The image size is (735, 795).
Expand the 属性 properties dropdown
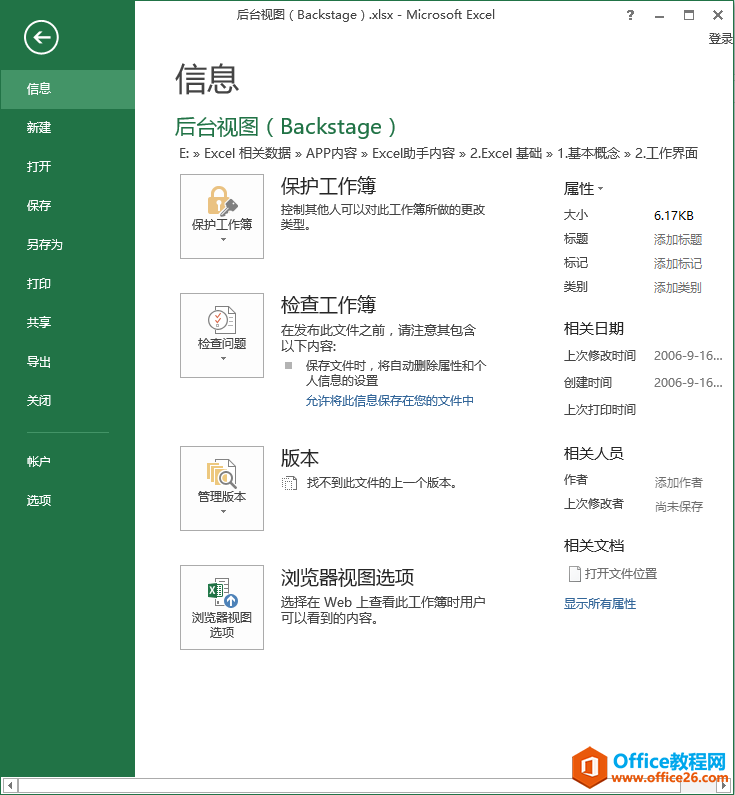point(583,188)
